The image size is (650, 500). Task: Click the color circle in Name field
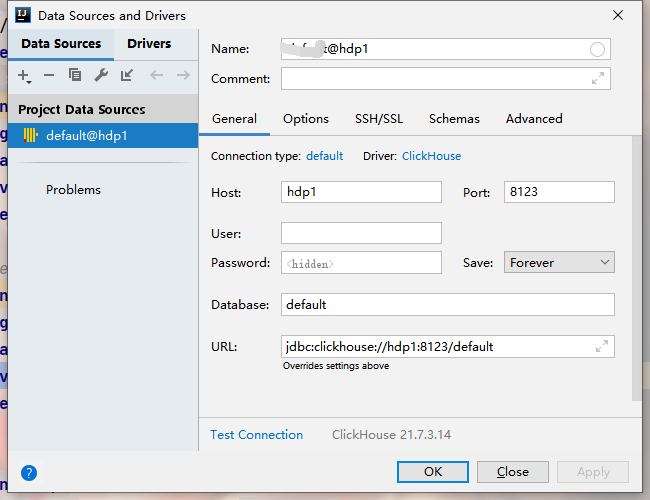click(598, 49)
